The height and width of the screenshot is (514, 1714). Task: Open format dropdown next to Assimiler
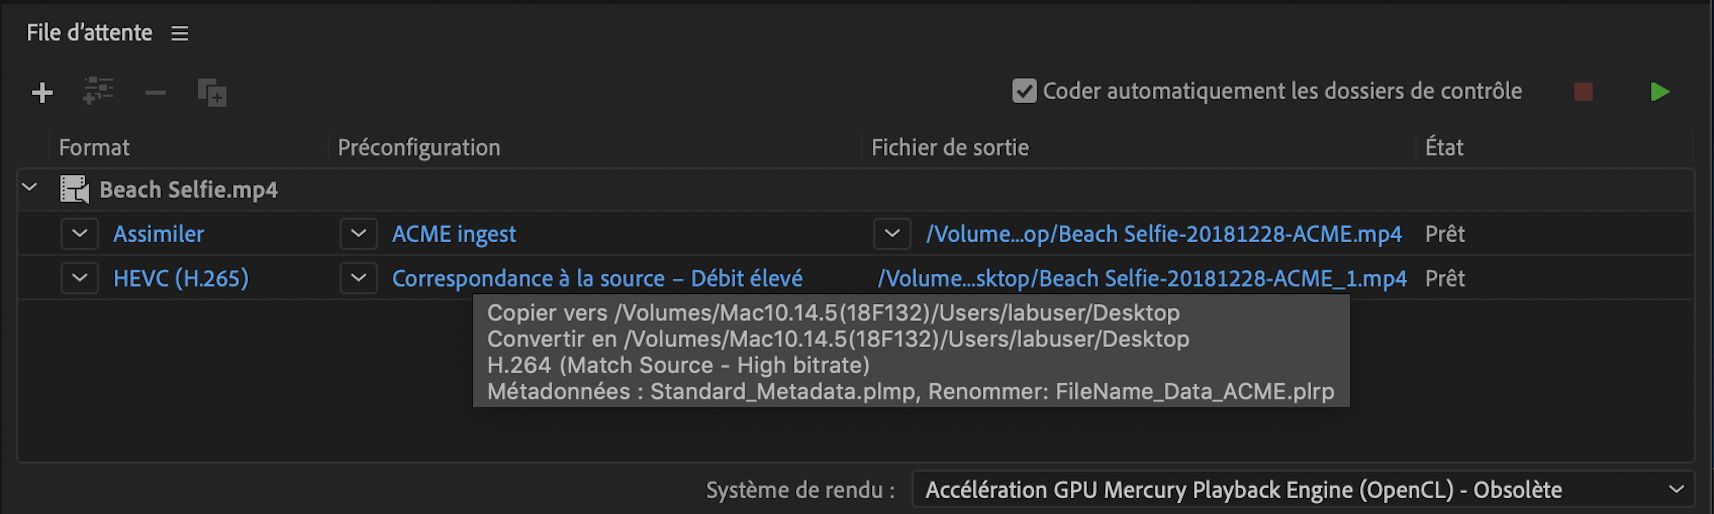[79, 234]
